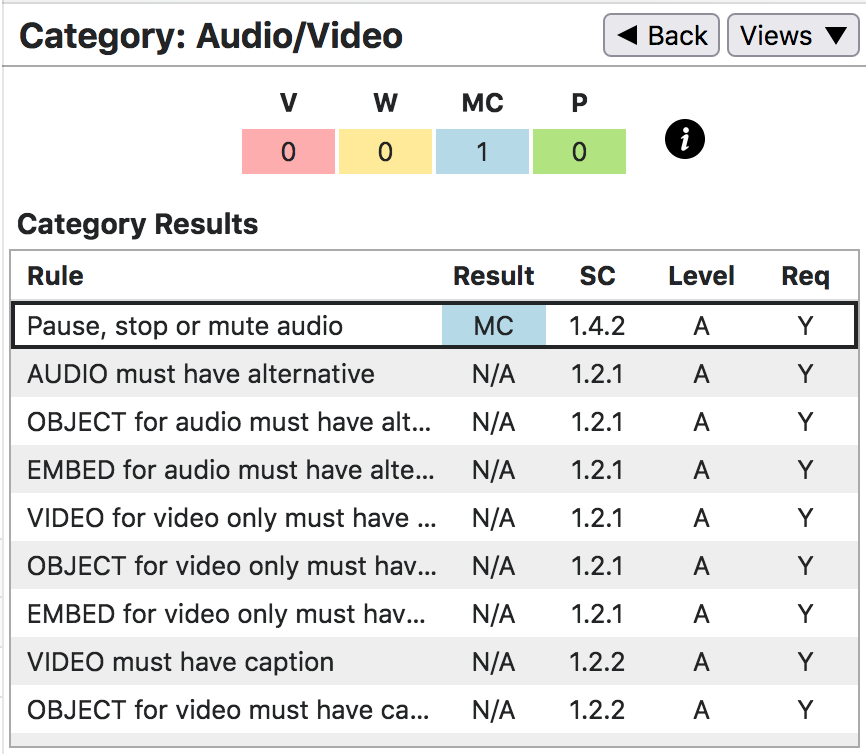The width and height of the screenshot is (866, 754).
Task: Go back with the Back button
Action: (x=662, y=36)
